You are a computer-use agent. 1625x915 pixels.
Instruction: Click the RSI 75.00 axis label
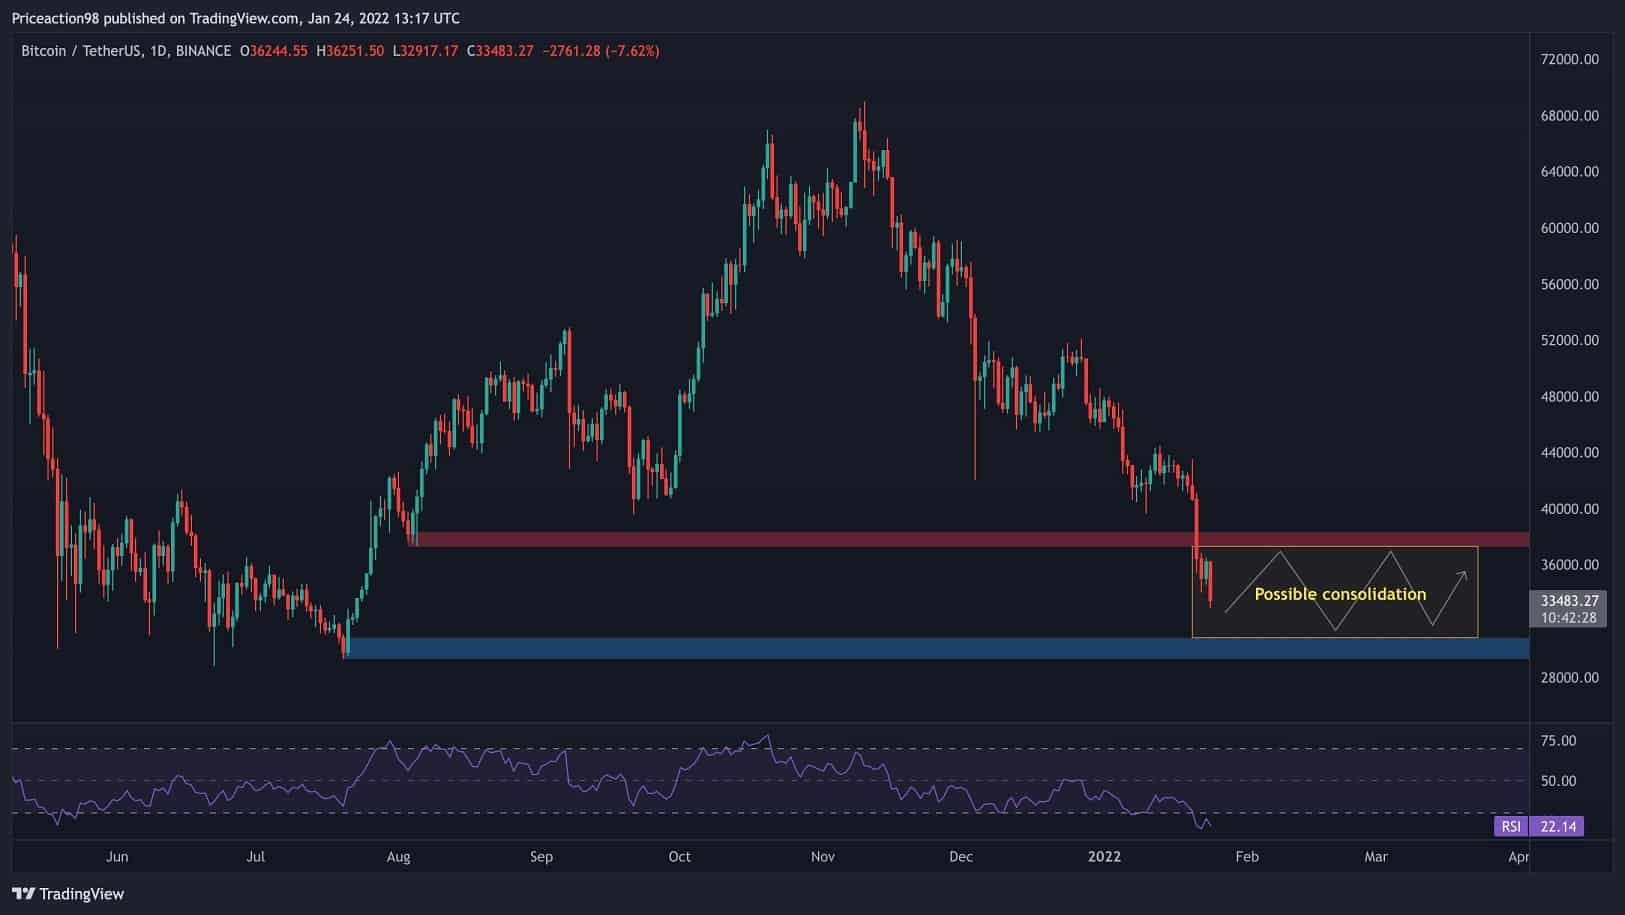coord(1558,740)
